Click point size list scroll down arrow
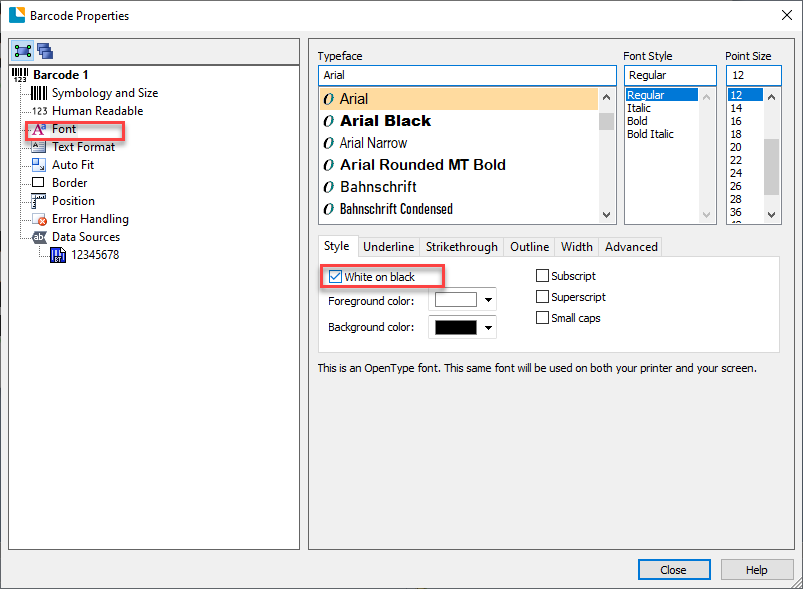The image size is (803, 589). pyautogui.click(x=772, y=215)
